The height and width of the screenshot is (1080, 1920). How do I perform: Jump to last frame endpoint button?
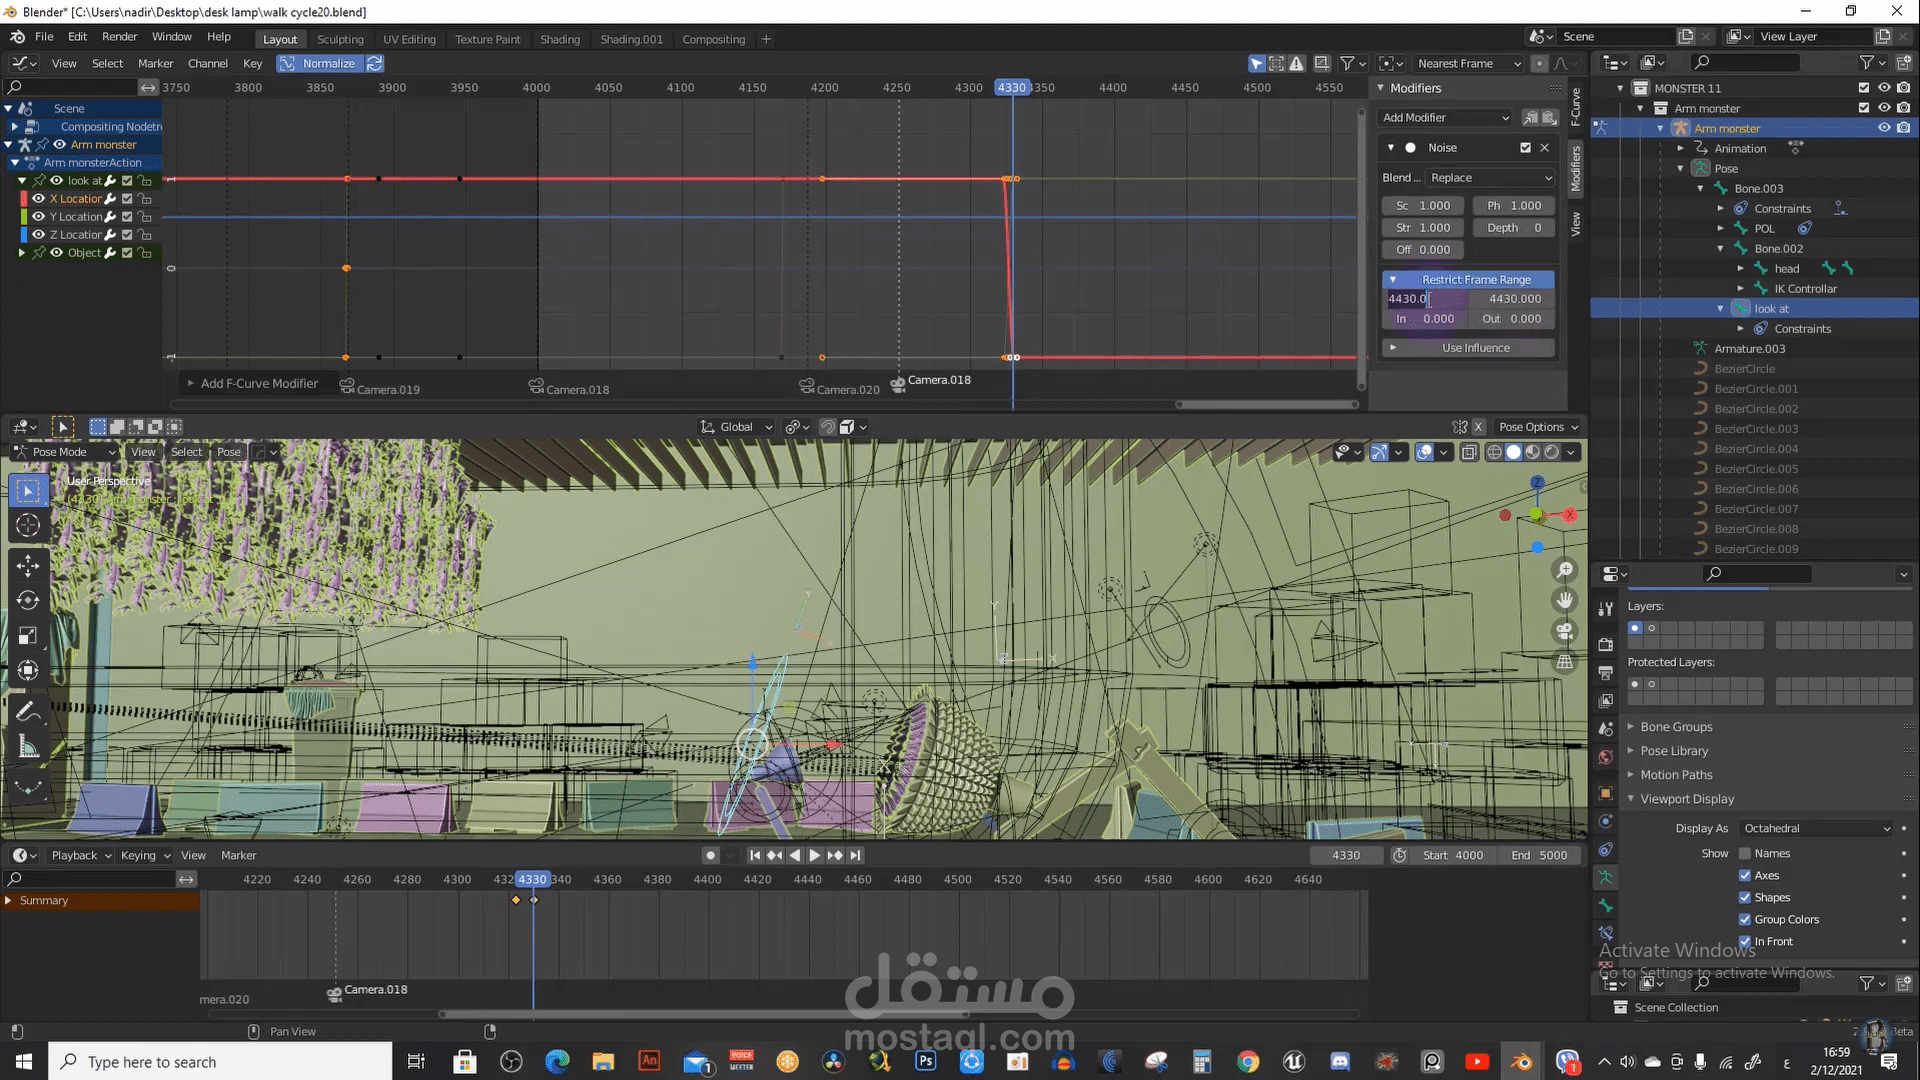coord(855,855)
